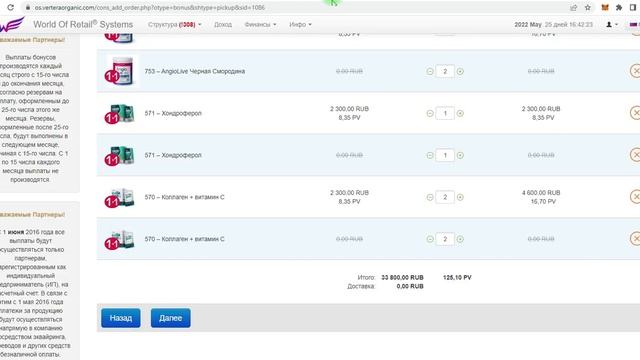The image size is (640, 360).
Task: Click quantity field of 0,00 RUB Коллаген row
Action: [x=445, y=239]
